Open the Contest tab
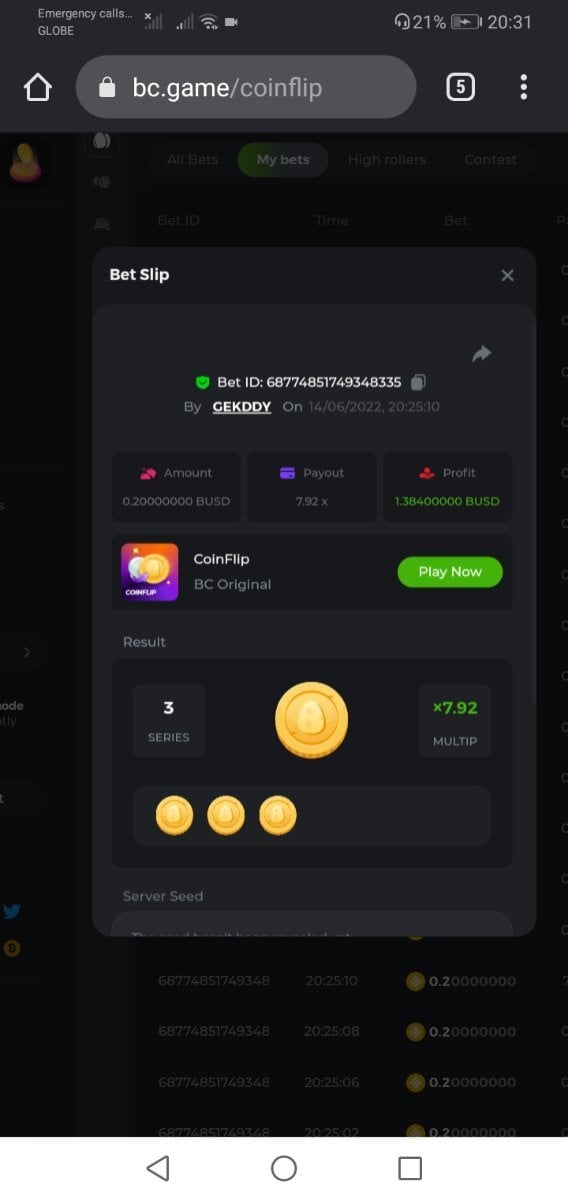Screen dimensions: 568x1200 click(491, 160)
